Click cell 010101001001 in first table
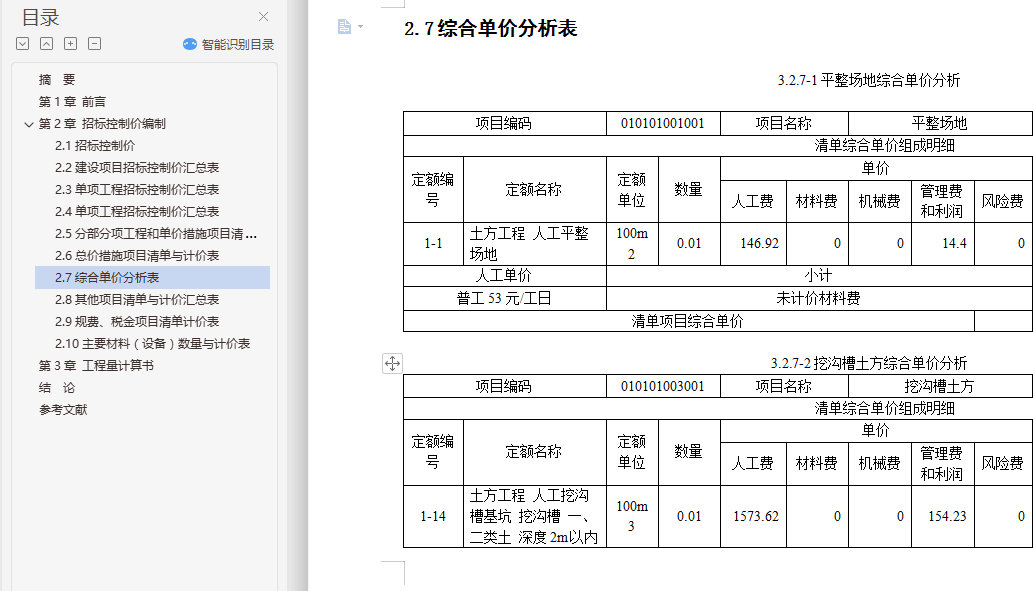This screenshot has width=1033, height=591. [663, 123]
